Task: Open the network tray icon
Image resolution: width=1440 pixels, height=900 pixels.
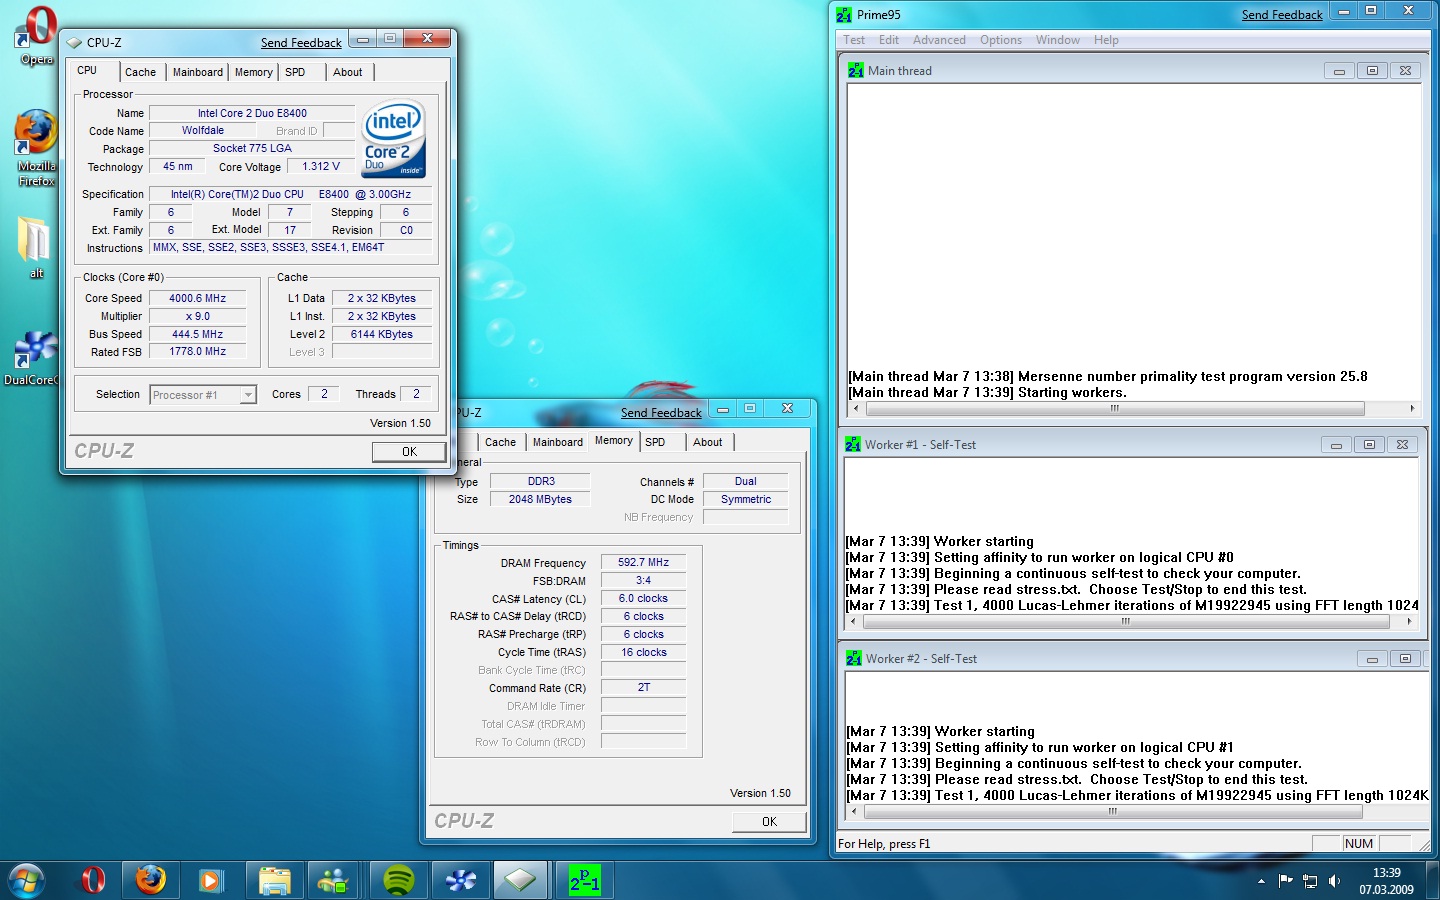Action: click(x=1309, y=881)
